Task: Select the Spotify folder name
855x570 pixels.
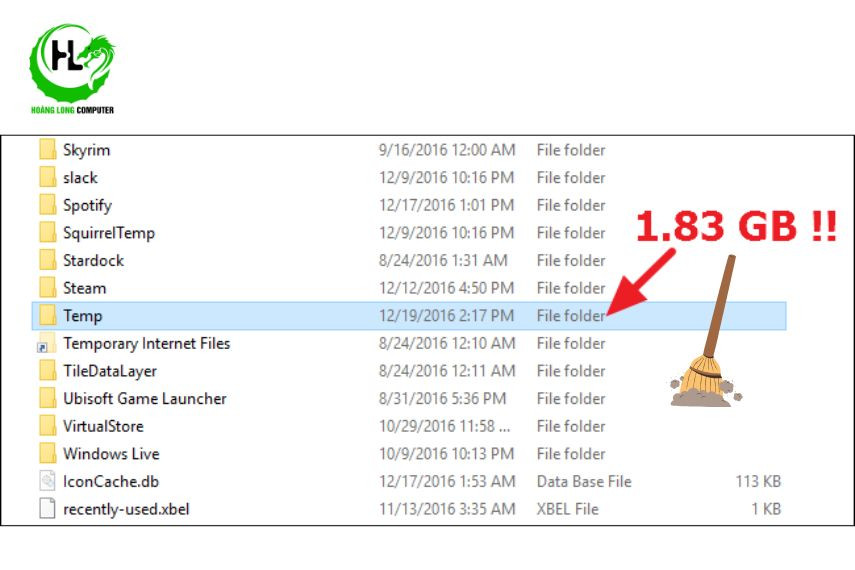Action: (x=88, y=206)
